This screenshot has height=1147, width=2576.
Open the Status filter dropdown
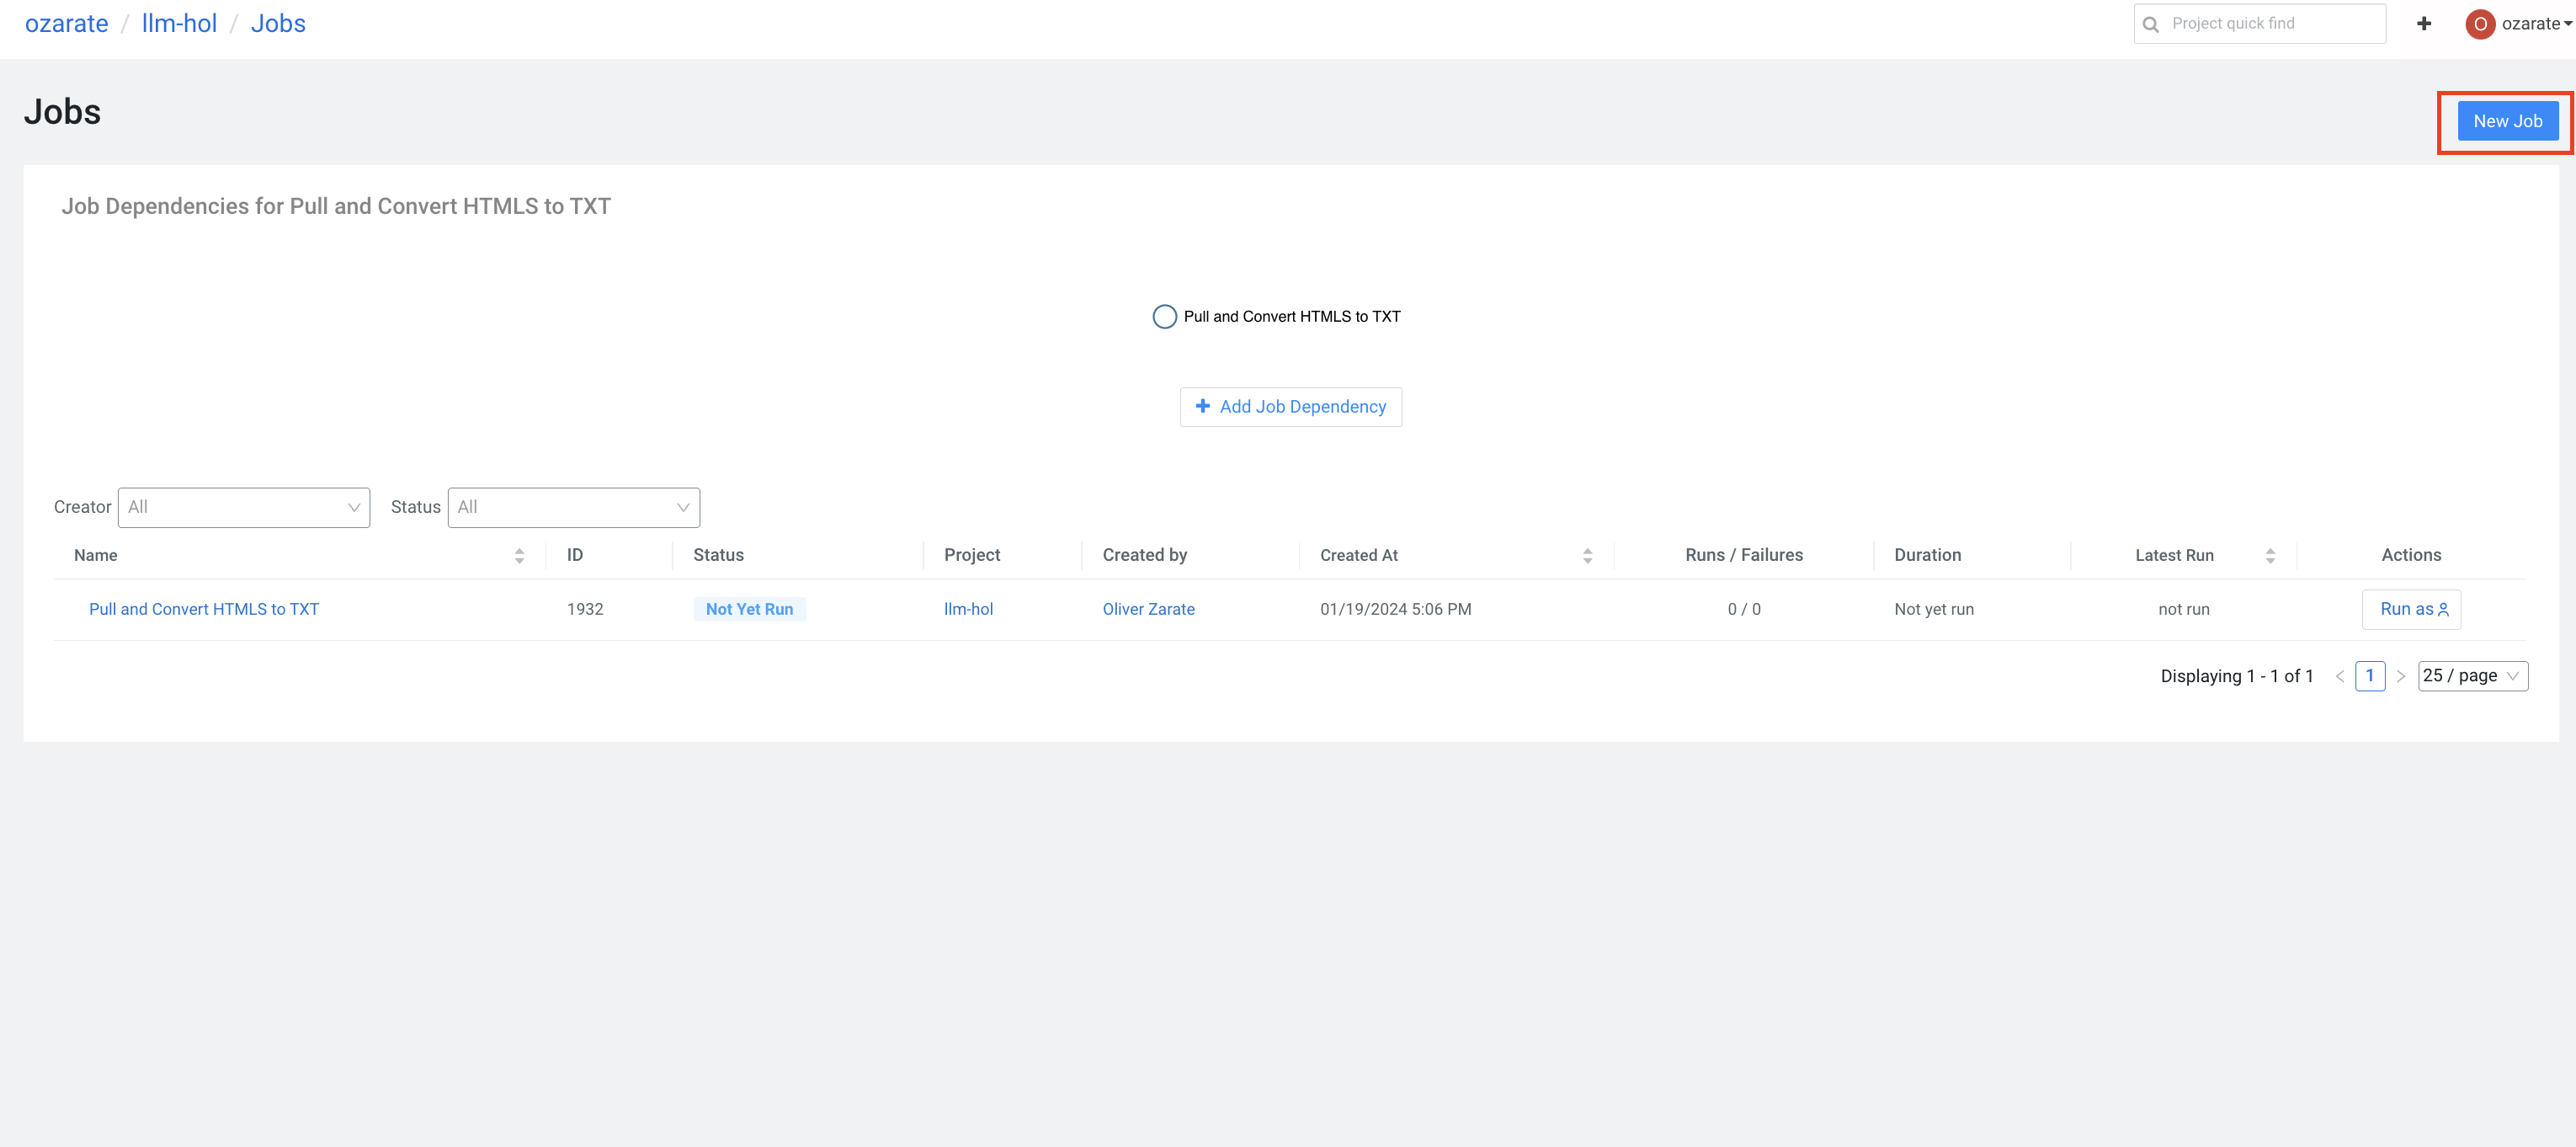click(x=573, y=508)
